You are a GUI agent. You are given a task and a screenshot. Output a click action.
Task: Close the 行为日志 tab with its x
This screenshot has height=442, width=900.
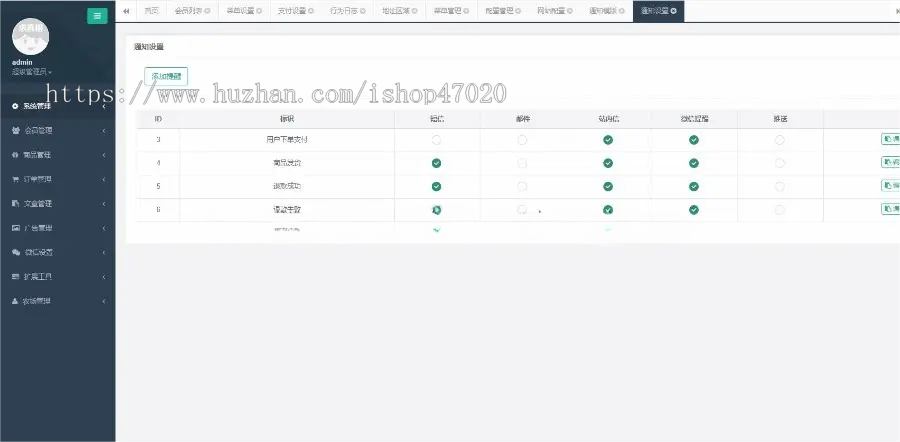pos(363,11)
